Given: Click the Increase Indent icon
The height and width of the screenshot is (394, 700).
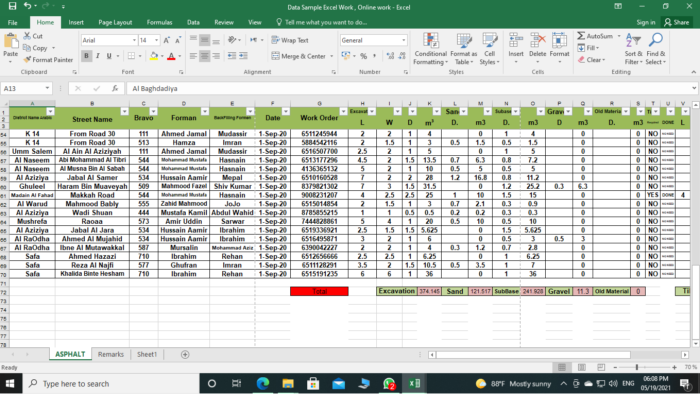Looking at the screenshot, I should (x=243, y=56).
